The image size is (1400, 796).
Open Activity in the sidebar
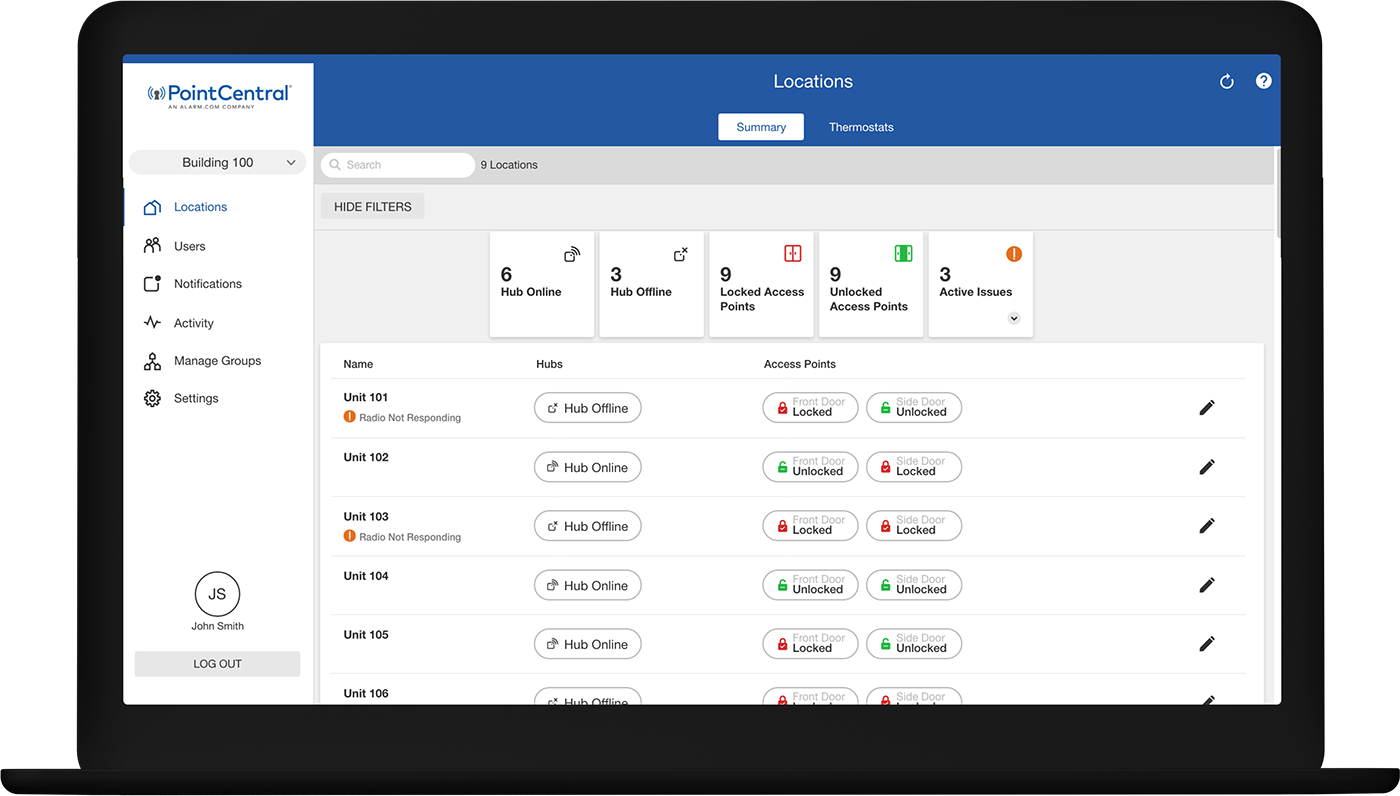[218, 323]
